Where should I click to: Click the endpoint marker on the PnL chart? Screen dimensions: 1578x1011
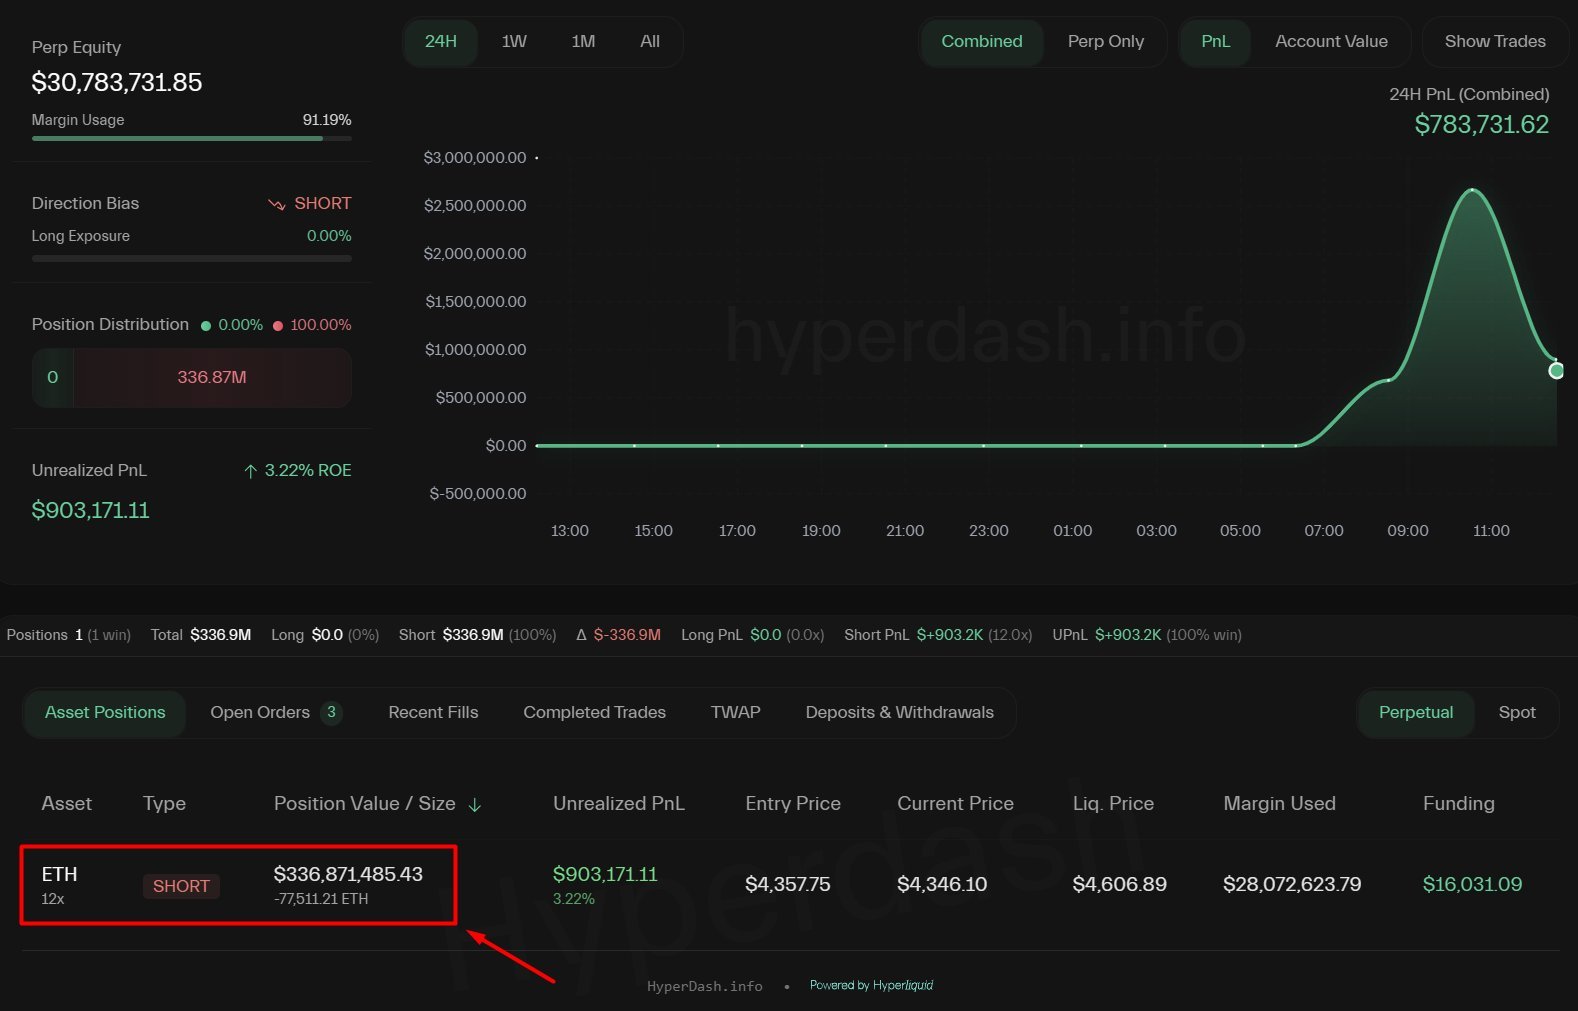pos(1556,371)
